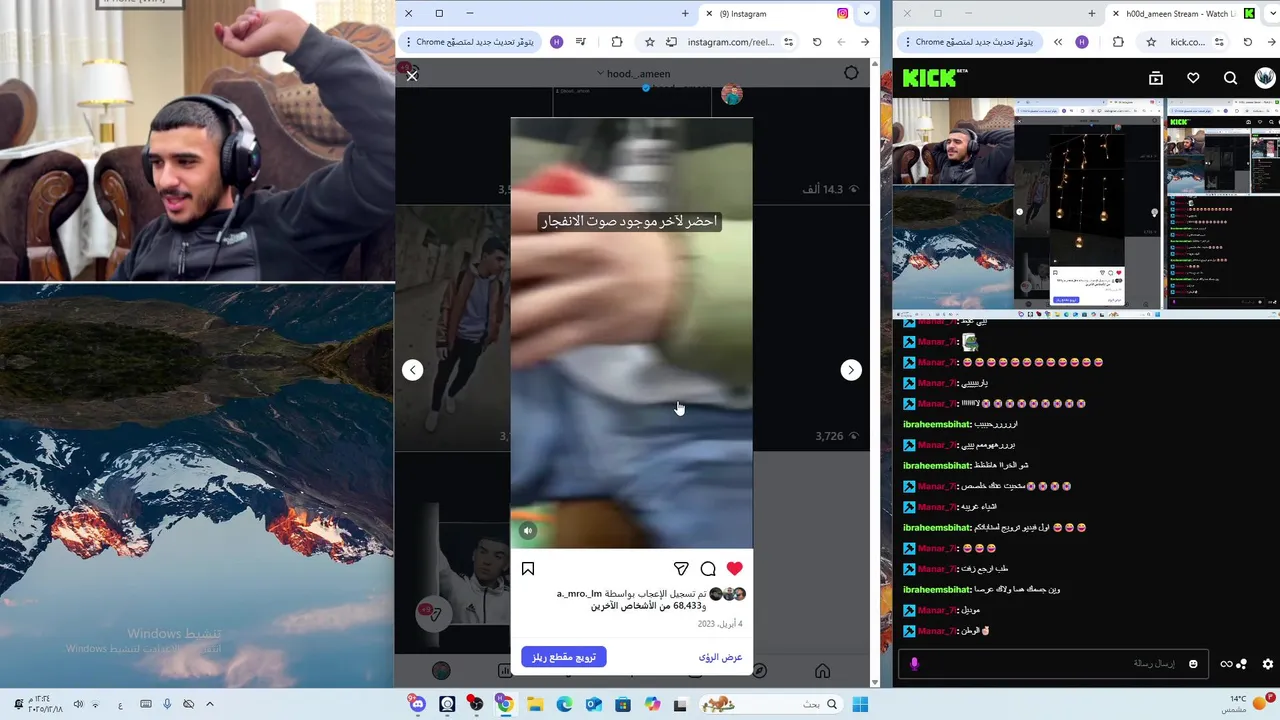
Task: Expand hidden toolbar items in Kick window
Action: click(1058, 42)
